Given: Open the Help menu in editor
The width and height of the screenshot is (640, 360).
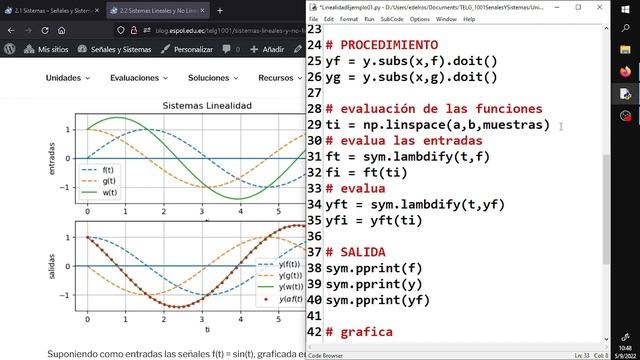Looking at the screenshot, I should click(469, 19).
